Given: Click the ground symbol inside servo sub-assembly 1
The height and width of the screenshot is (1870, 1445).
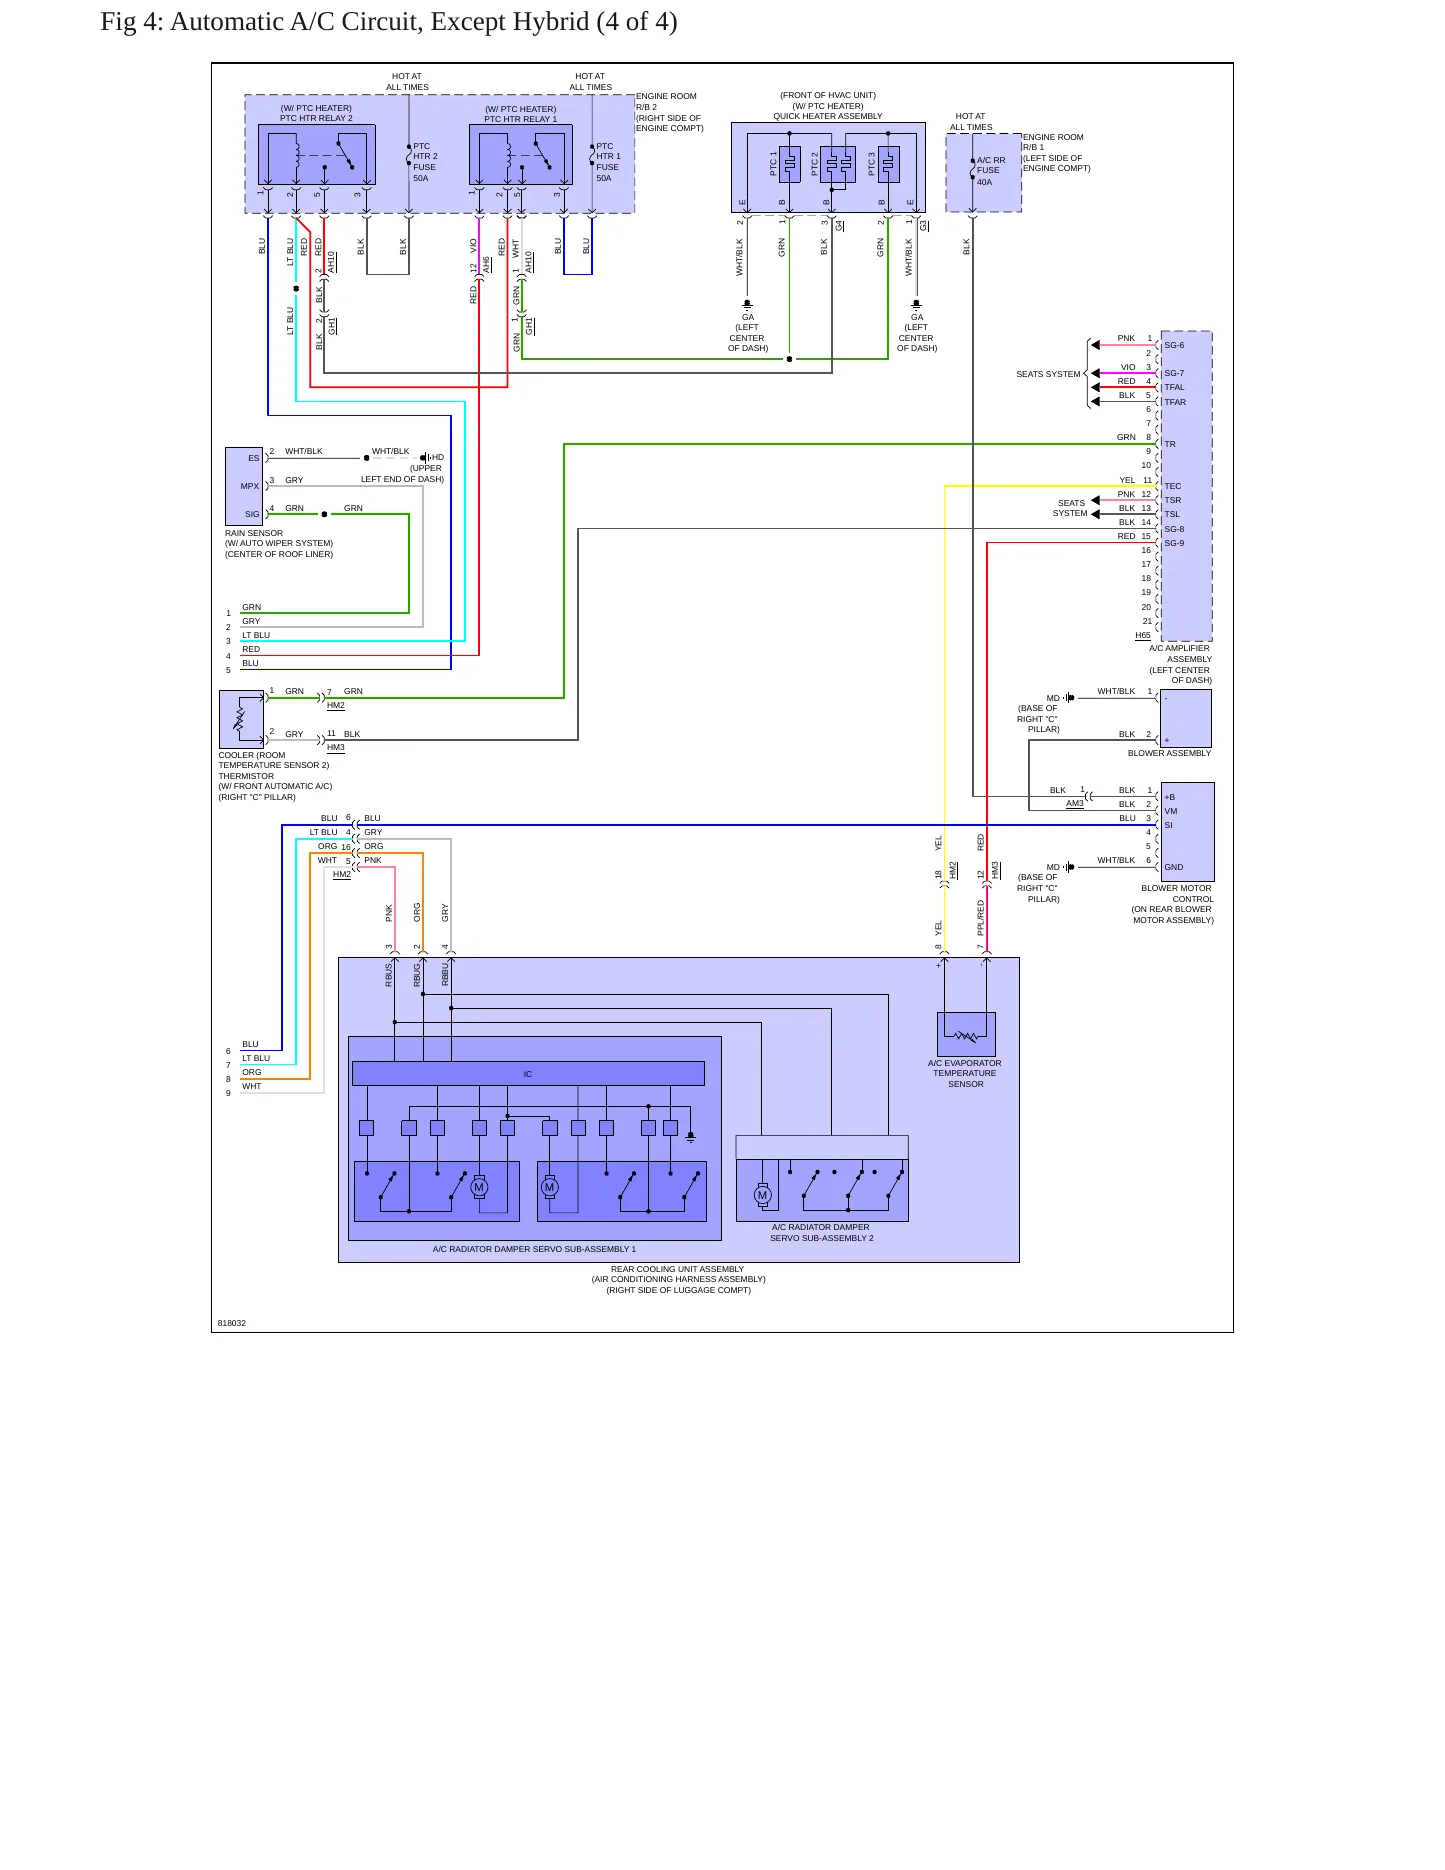Looking at the screenshot, I should [690, 1137].
